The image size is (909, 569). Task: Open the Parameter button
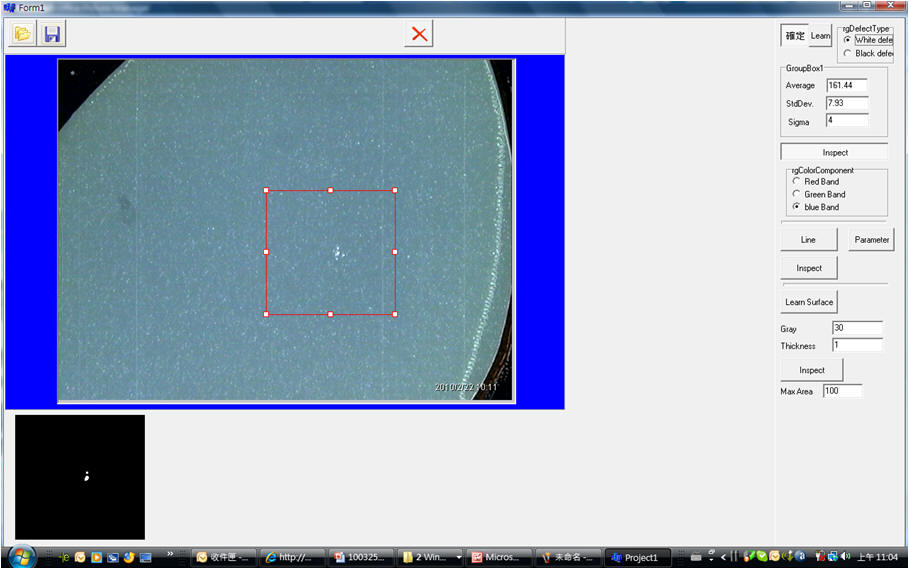point(871,239)
